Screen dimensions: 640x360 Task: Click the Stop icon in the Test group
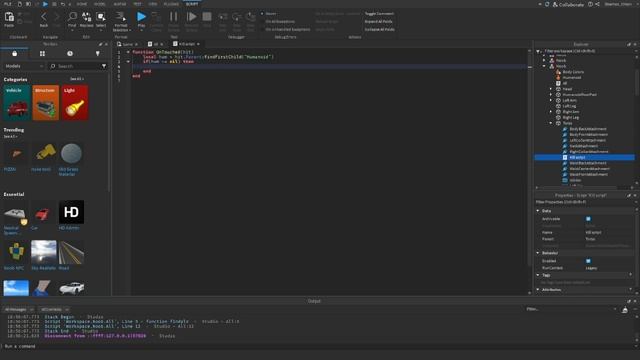207,17
